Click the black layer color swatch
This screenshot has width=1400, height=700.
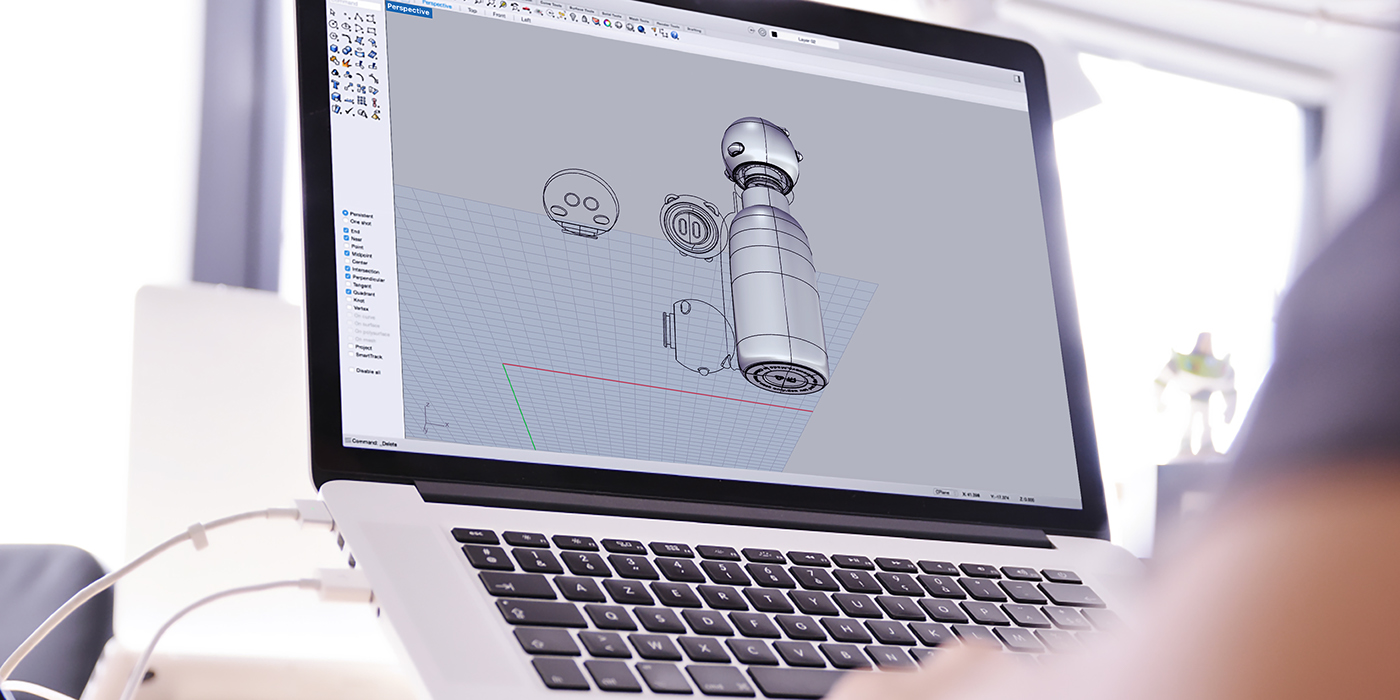774,34
